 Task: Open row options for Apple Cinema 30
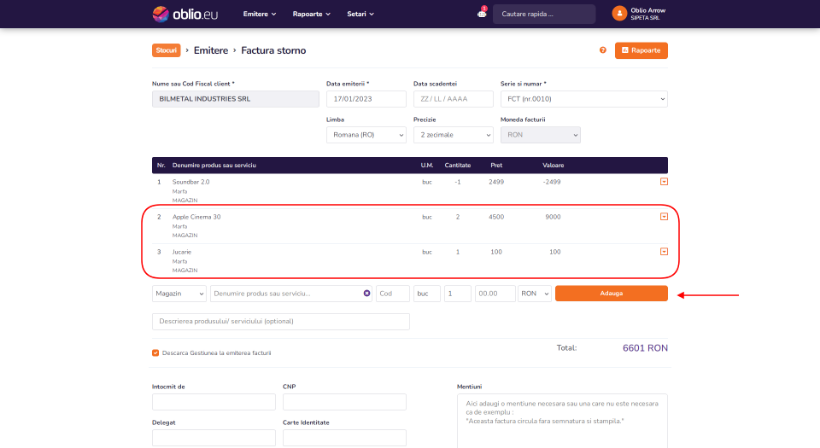tap(663, 217)
